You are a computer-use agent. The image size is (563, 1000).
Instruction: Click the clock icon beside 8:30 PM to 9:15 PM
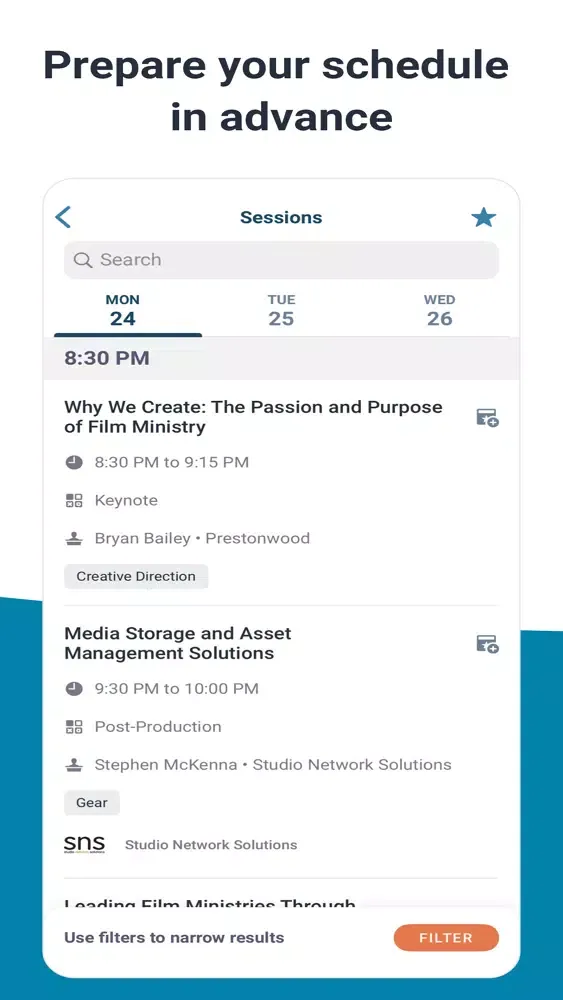(x=75, y=462)
